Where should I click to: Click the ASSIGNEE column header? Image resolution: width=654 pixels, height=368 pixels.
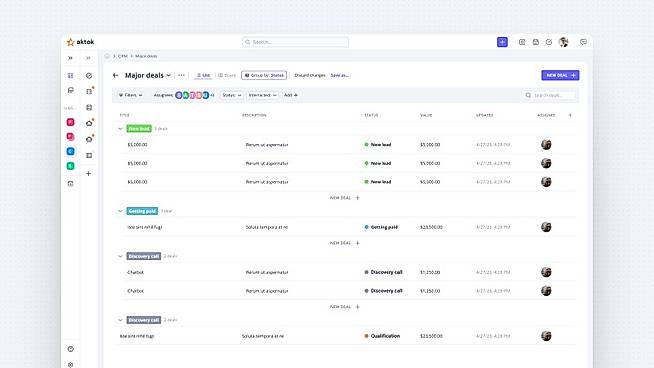pyautogui.click(x=546, y=115)
